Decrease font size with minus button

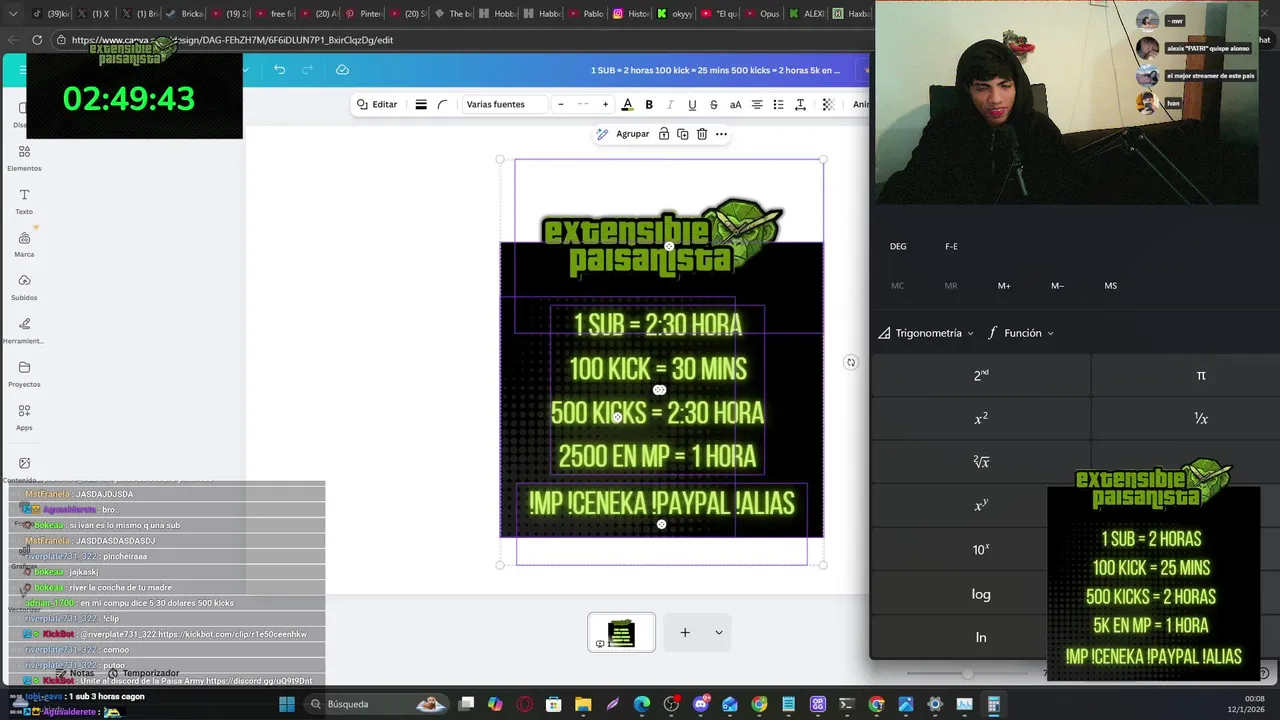click(561, 105)
